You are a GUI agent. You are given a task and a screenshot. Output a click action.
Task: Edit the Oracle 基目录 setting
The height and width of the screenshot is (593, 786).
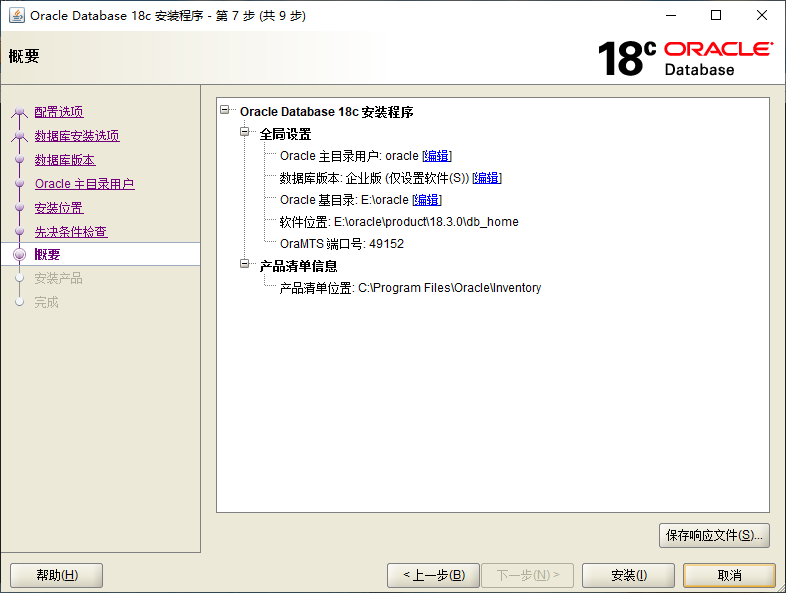427,200
